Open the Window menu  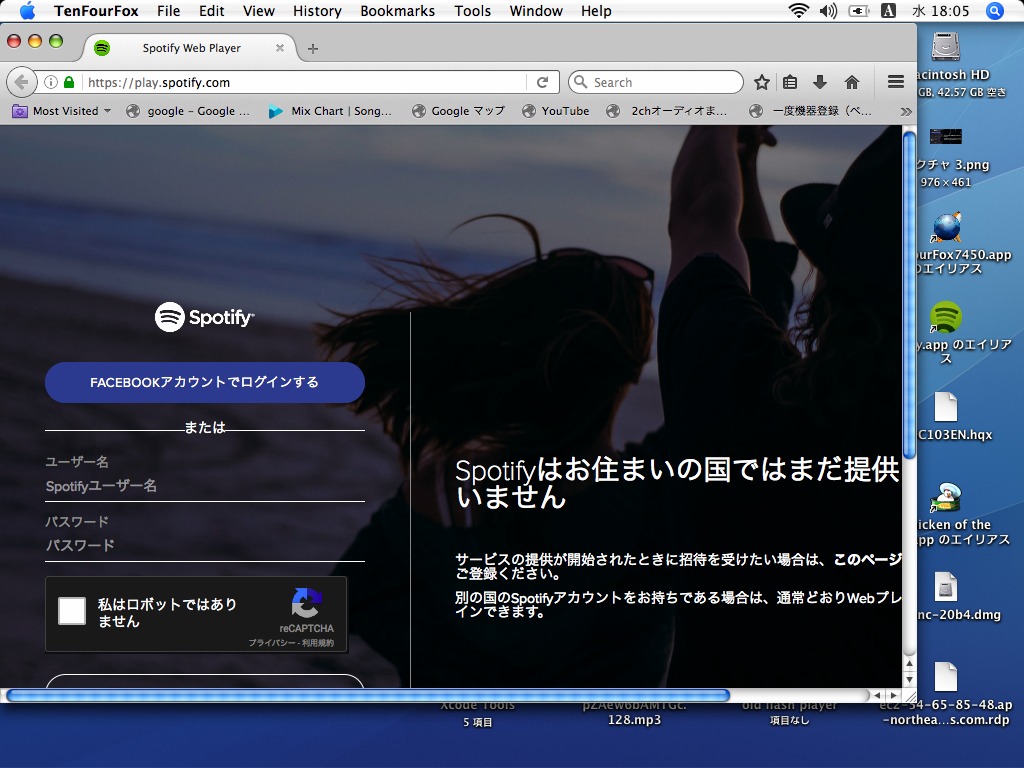click(536, 11)
